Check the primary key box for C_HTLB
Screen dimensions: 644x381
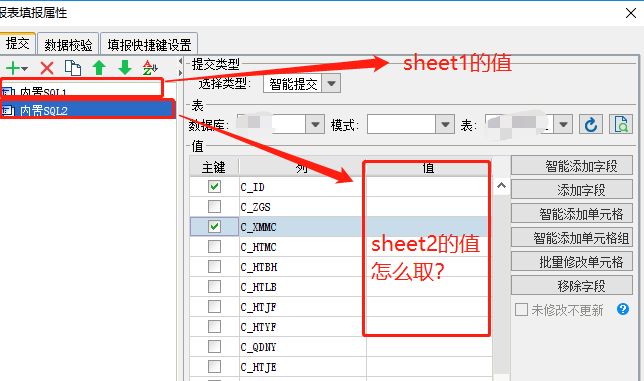coord(214,286)
